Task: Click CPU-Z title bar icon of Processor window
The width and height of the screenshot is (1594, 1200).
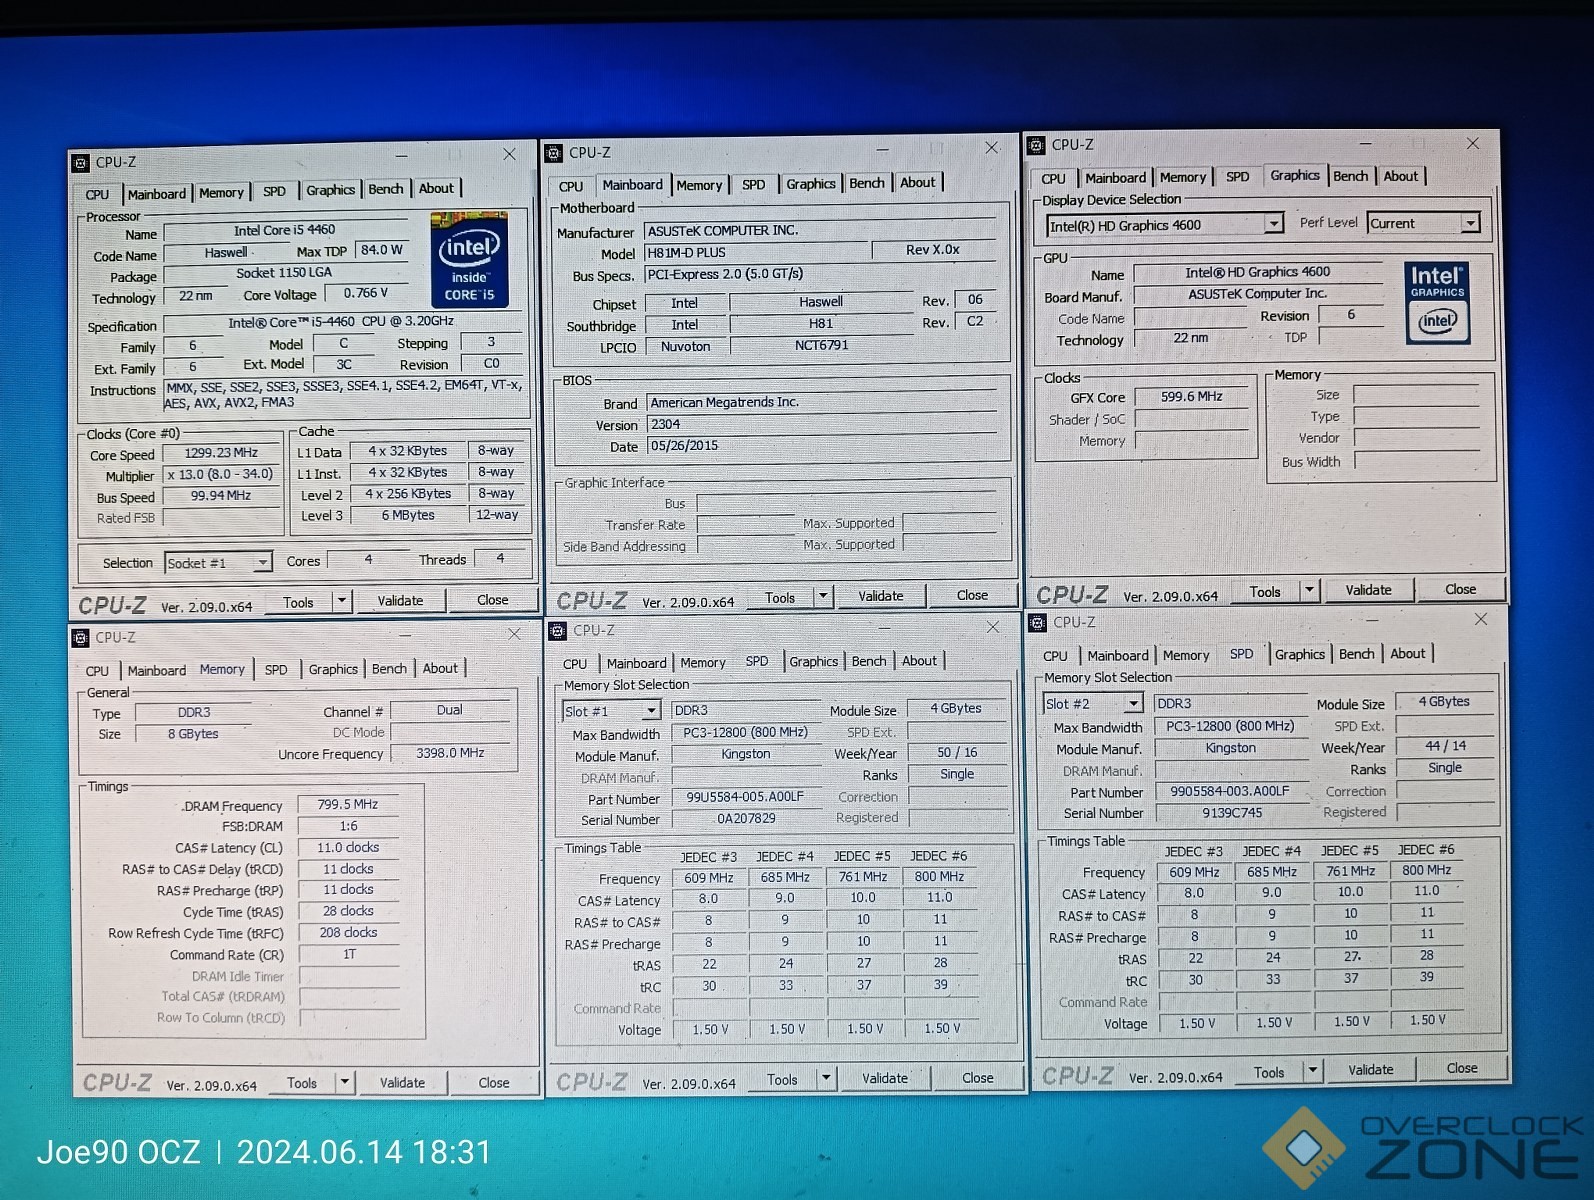Action: 81,163
